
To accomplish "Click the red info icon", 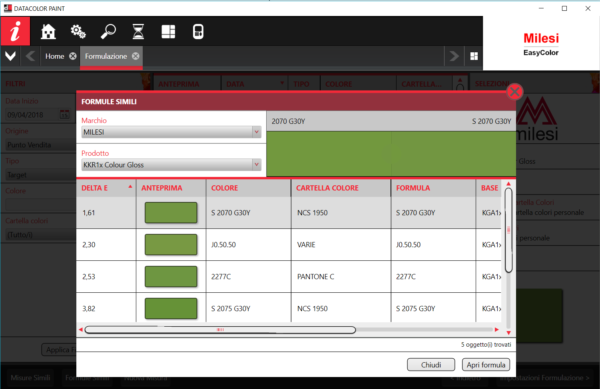I will (x=15, y=31).
